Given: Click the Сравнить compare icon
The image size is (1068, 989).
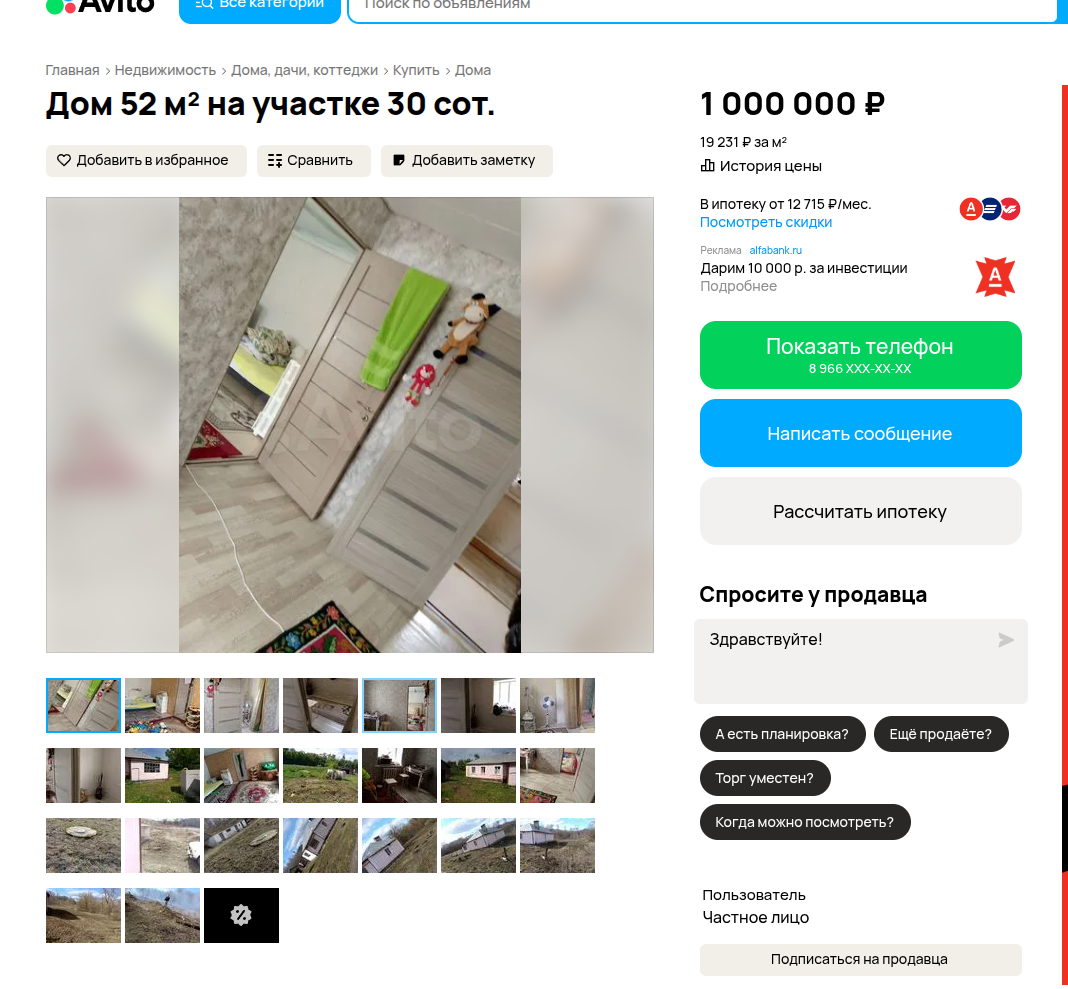Looking at the screenshot, I should tap(274, 160).
